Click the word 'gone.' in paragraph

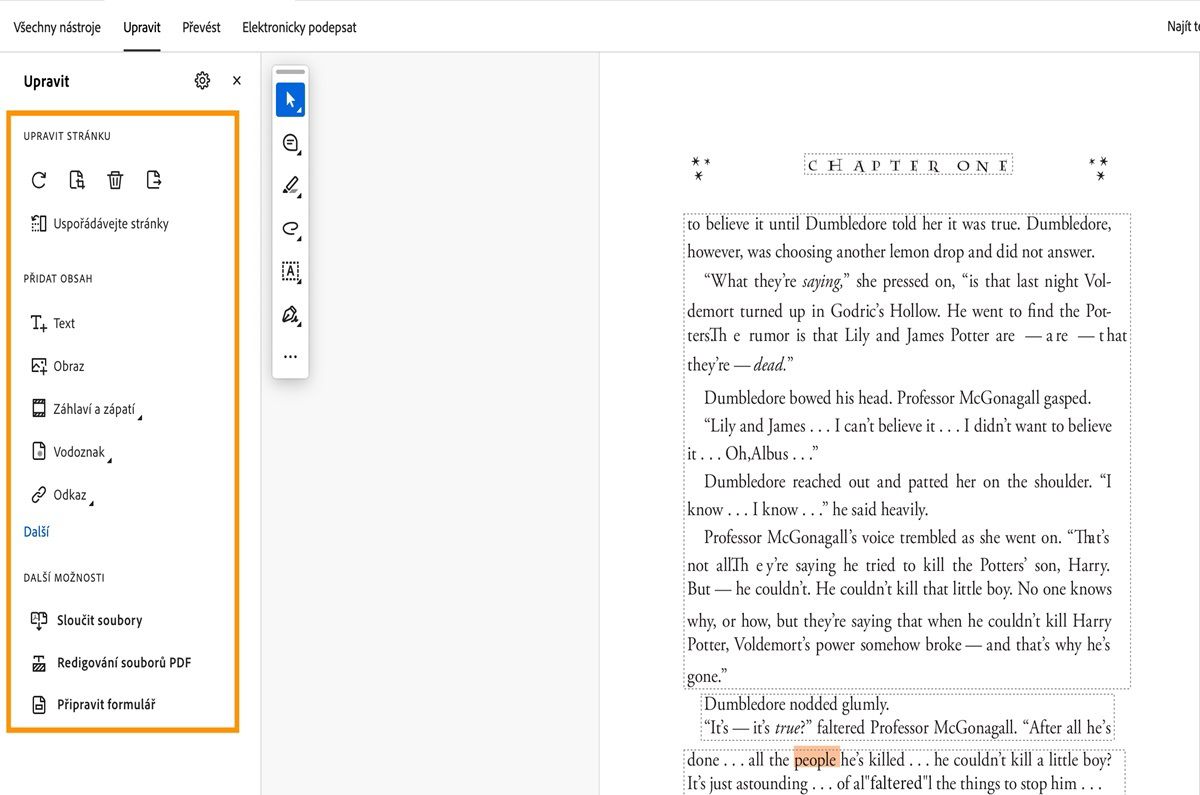coord(707,677)
